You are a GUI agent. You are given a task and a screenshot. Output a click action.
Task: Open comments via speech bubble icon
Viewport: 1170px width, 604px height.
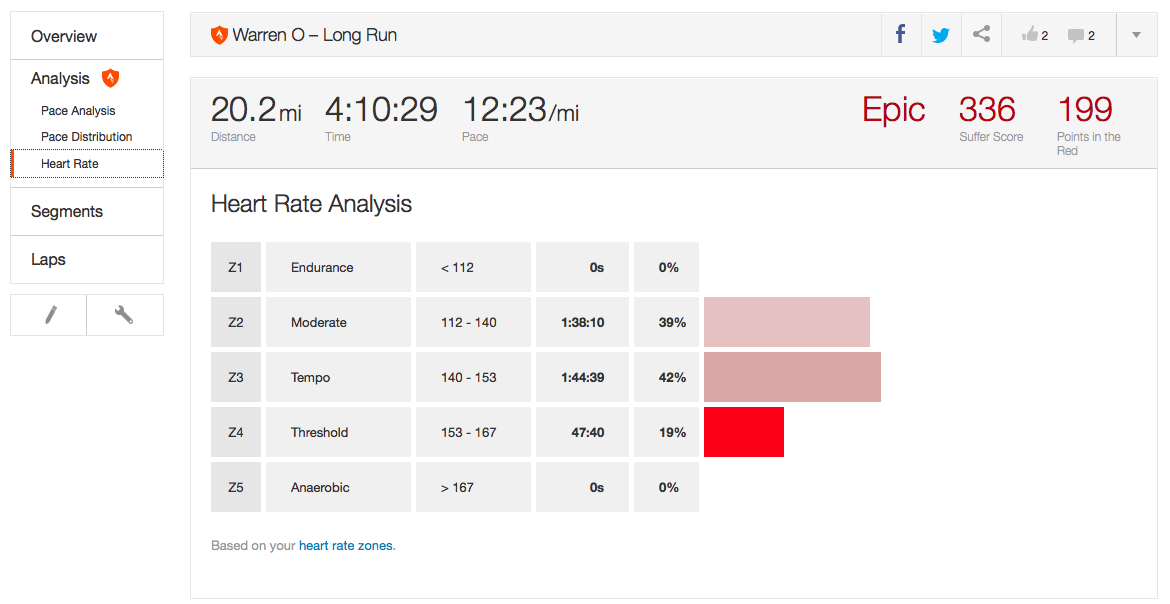[1076, 35]
